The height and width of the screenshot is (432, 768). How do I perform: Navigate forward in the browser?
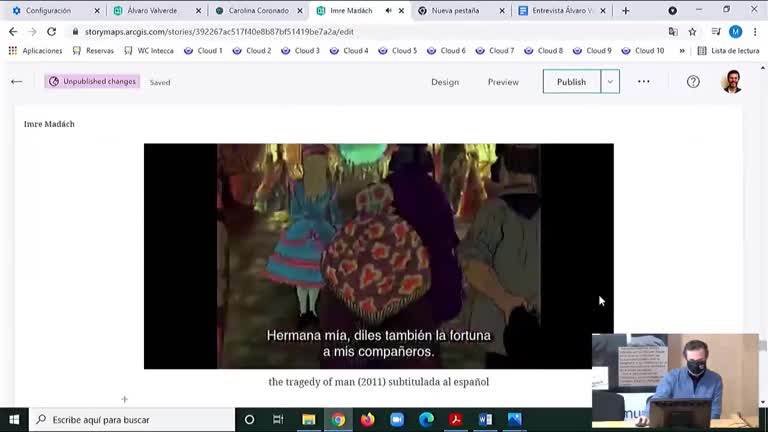(x=32, y=32)
